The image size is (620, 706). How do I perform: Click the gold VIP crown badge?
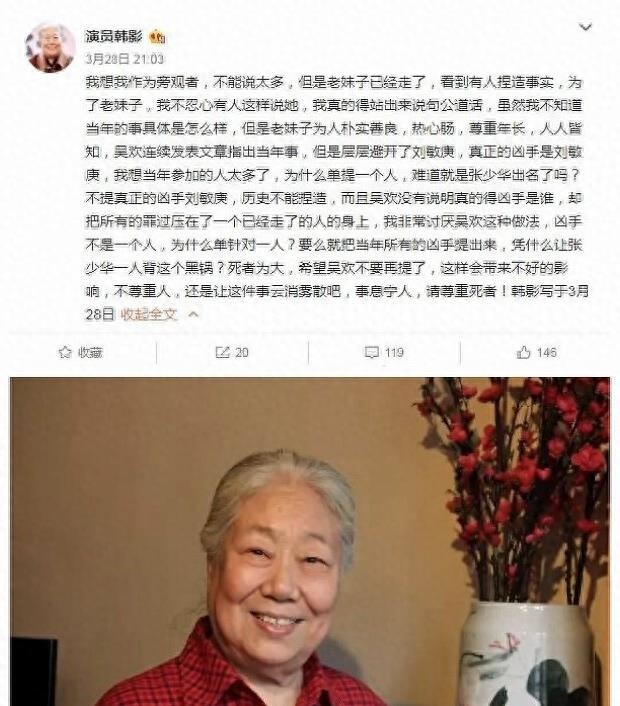pyautogui.click(x=157, y=37)
